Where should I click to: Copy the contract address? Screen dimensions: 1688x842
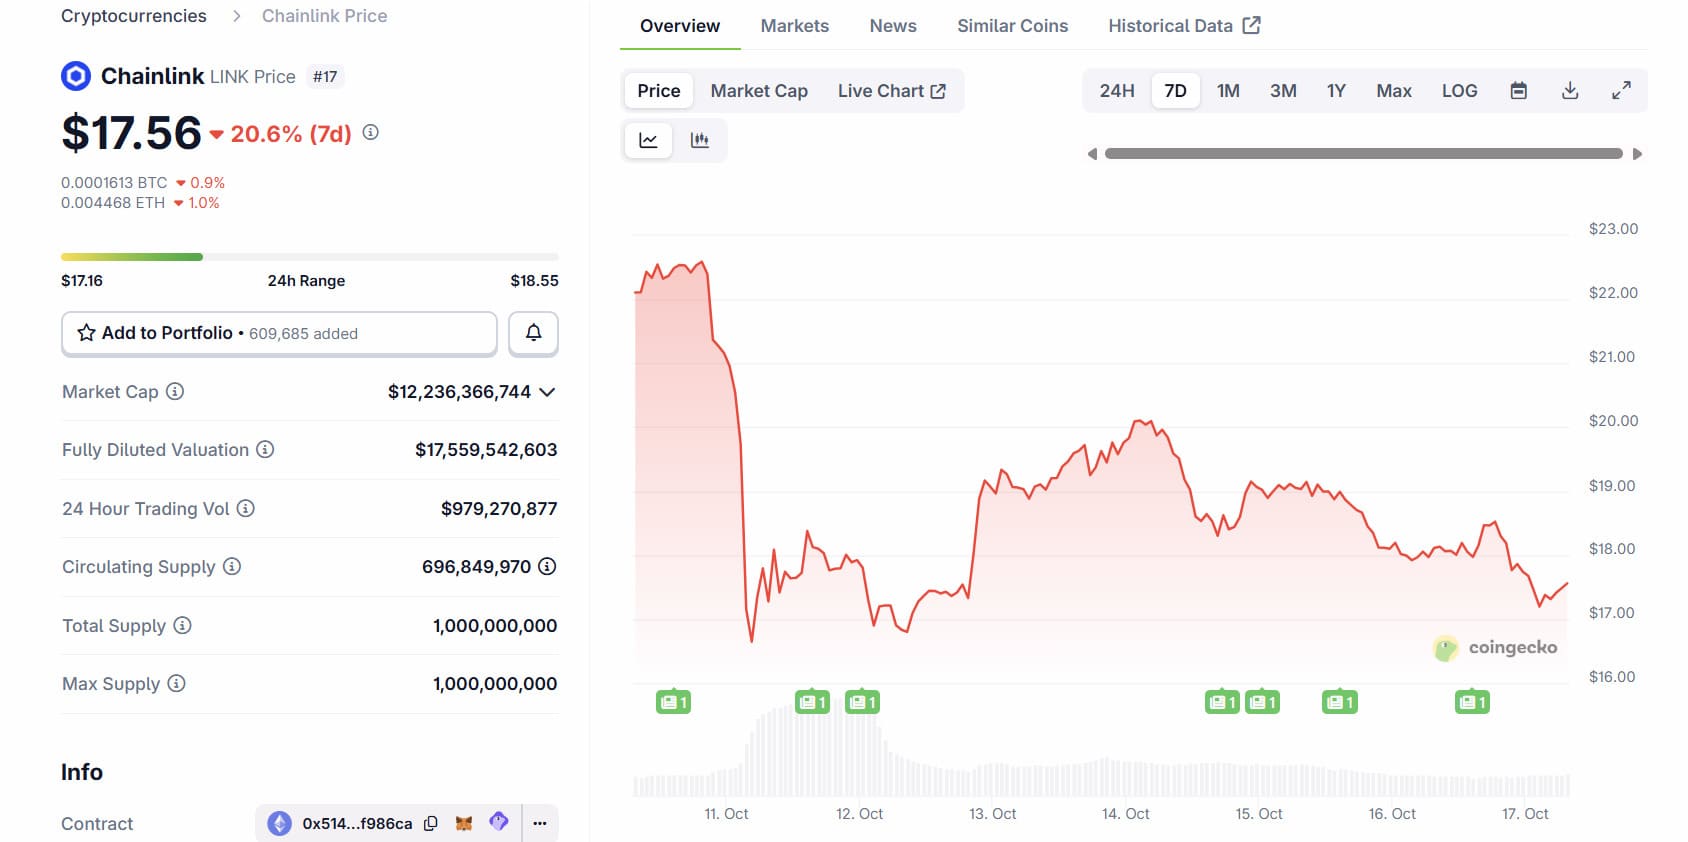pyautogui.click(x=431, y=824)
